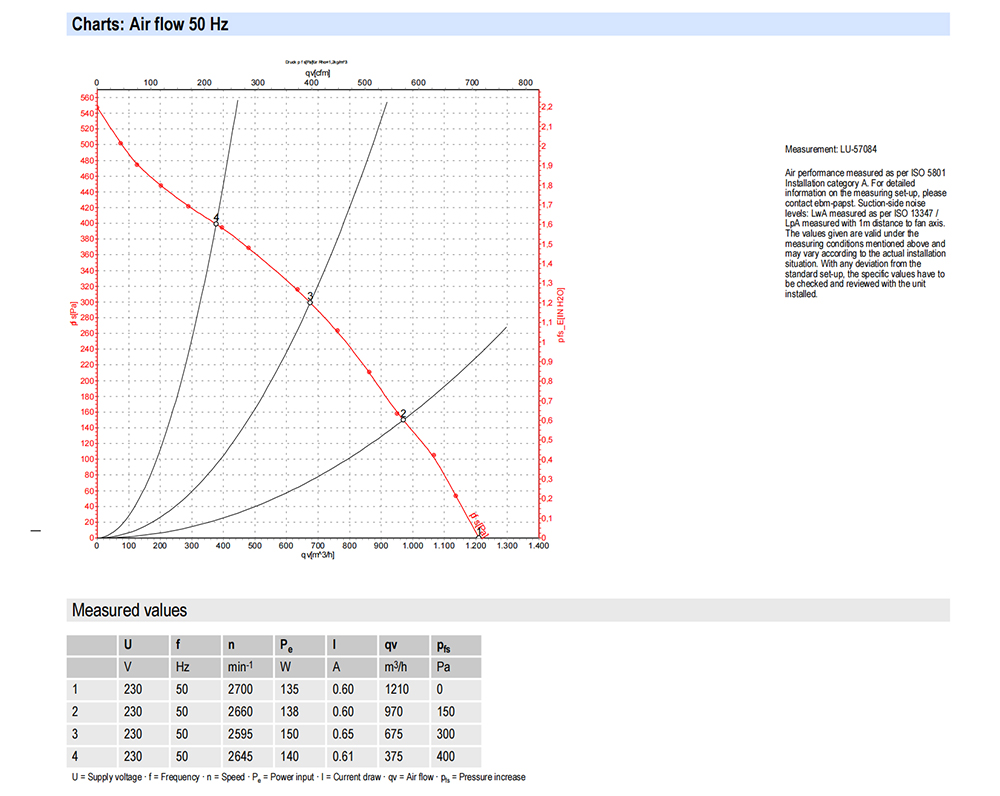Click operating point 4 marker on chart
Viewport: 1000px width, 796px height.
(216, 223)
